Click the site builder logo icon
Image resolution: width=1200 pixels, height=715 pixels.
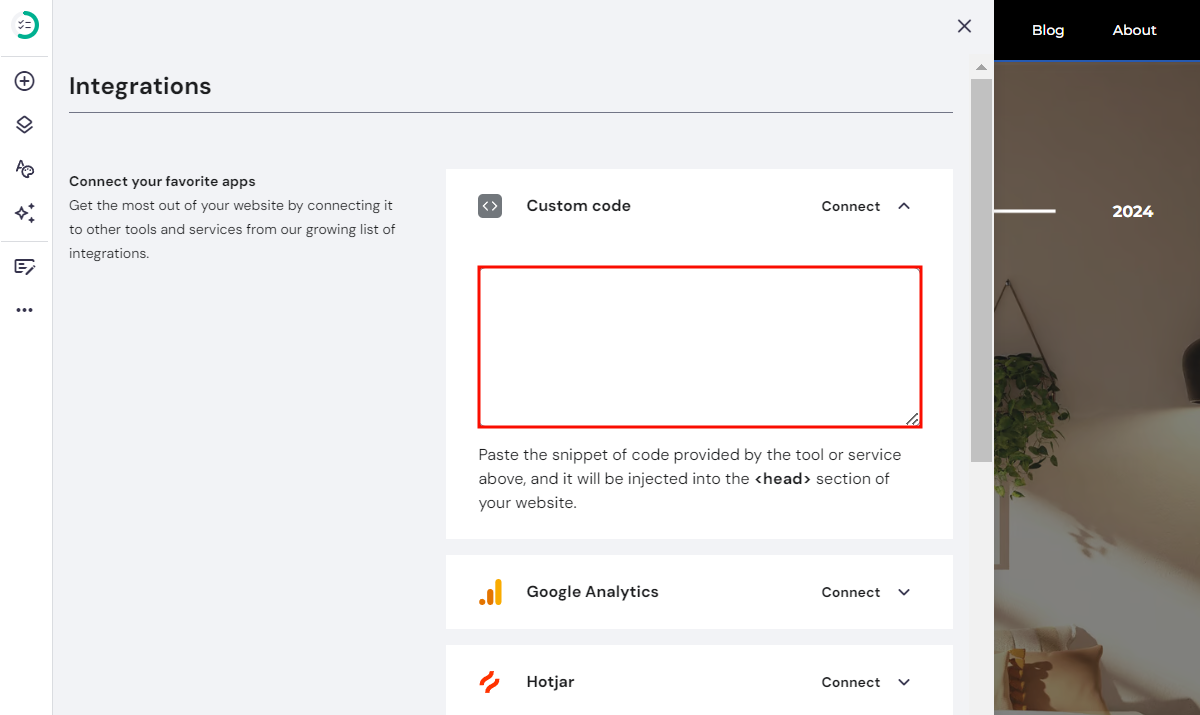click(x=25, y=25)
